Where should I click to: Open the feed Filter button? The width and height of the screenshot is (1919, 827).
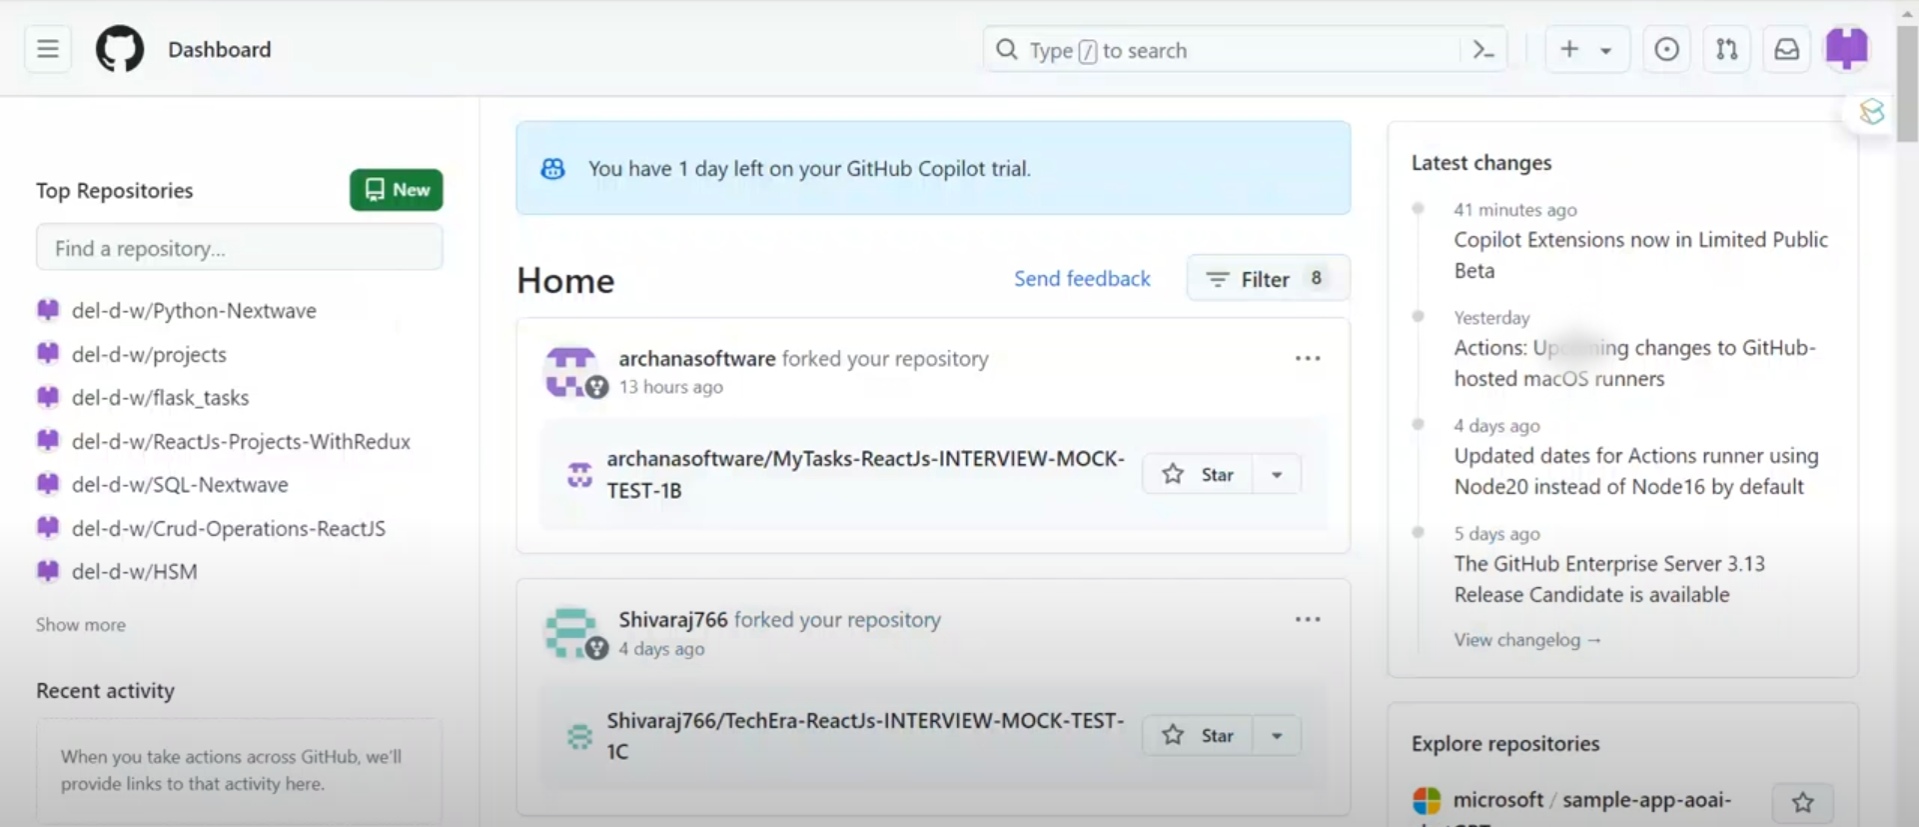[1267, 279]
